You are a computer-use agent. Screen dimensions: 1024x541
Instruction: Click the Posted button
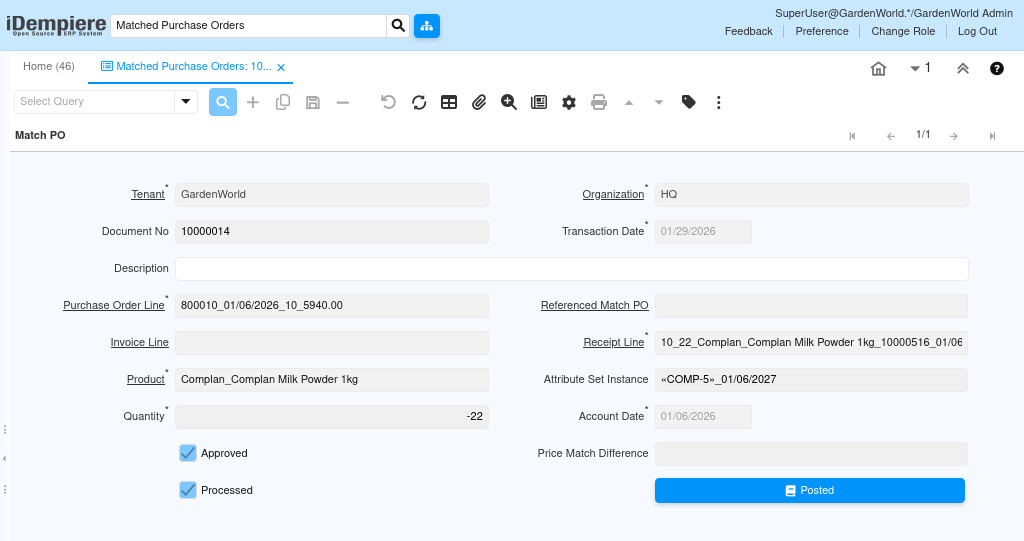coord(809,490)
